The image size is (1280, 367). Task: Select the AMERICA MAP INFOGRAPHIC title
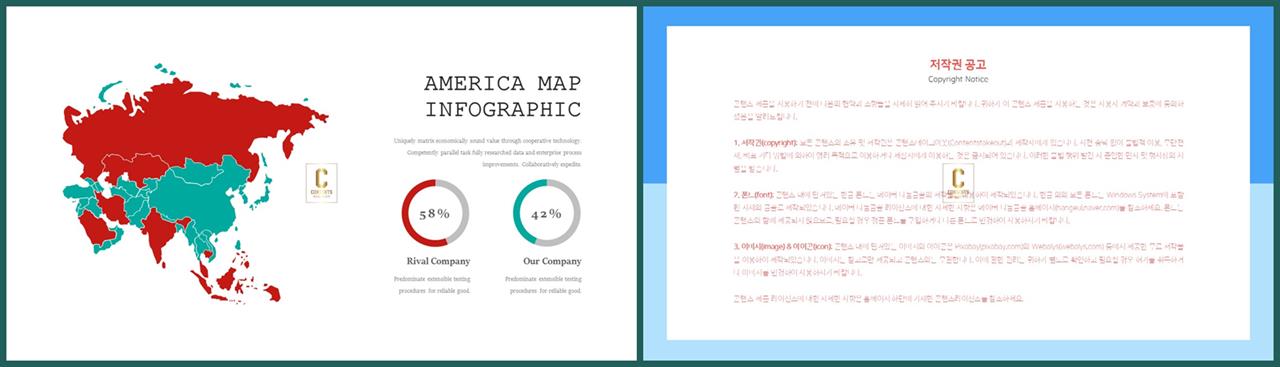[x=502, y=96]
